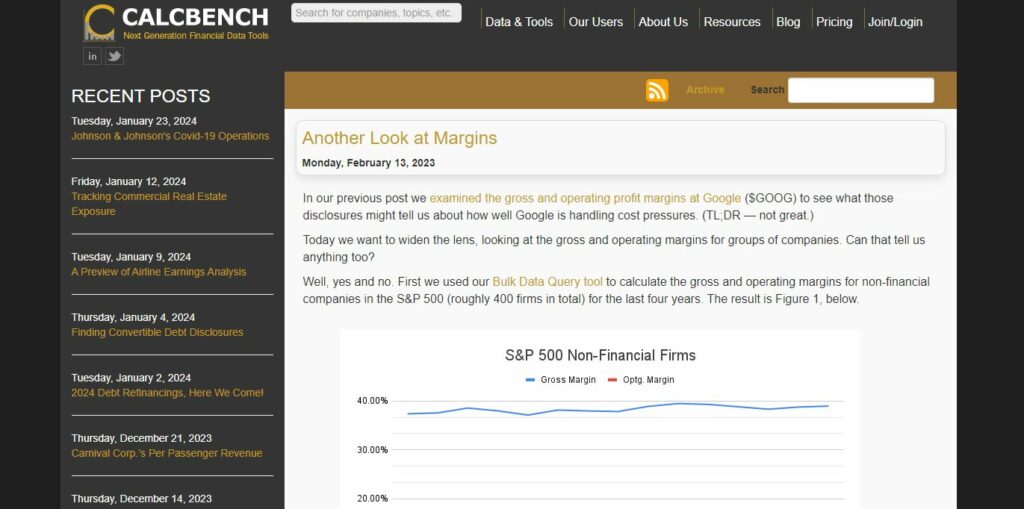Viewport: 1024px width, 509px height.
Task: Open 'Tracking Commercial Real Estate Exposure' post
Action: (x=149, y=204)
